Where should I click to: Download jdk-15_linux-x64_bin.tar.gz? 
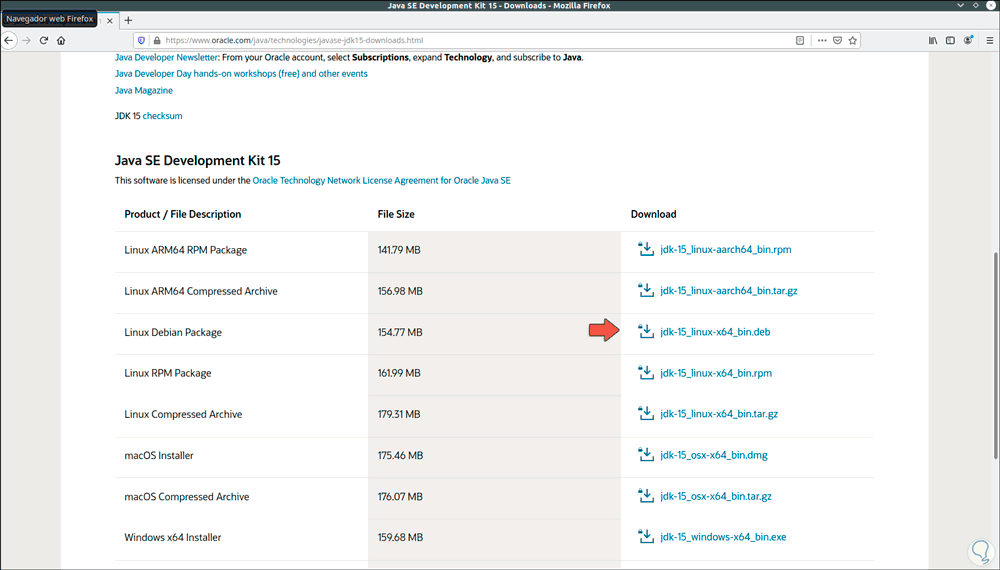[719, 414]
